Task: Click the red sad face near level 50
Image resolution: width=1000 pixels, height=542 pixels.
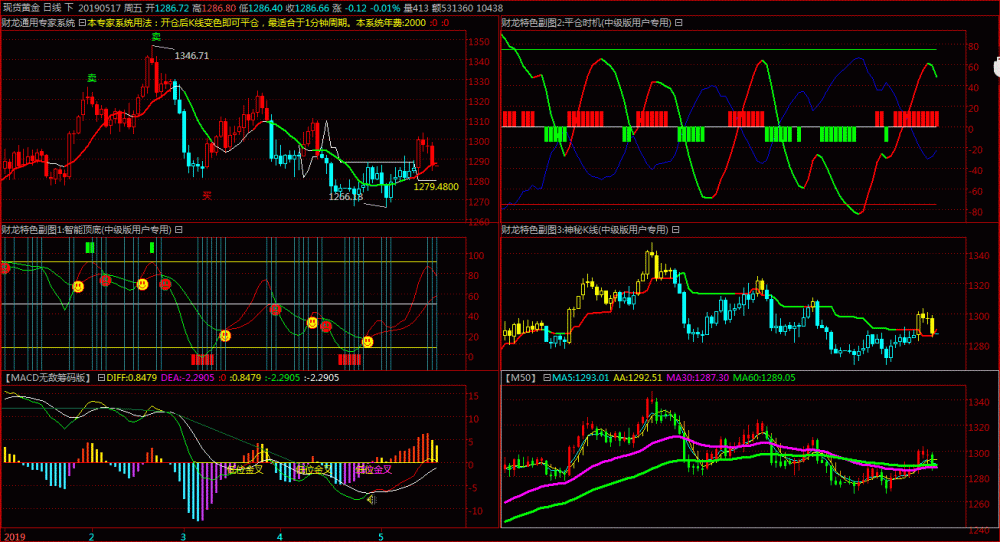Action: 275,310
